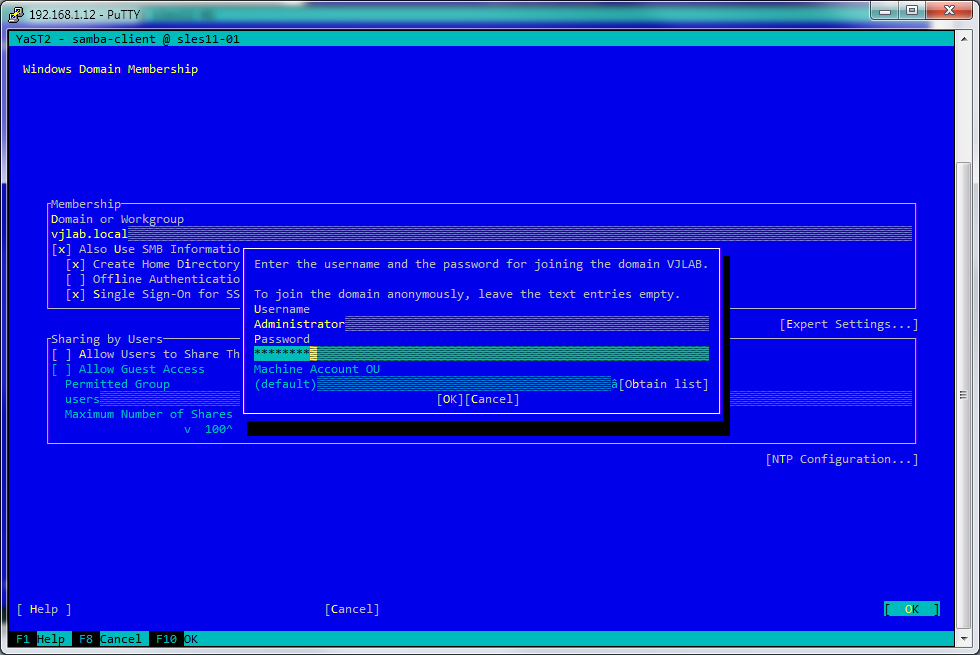Screen dimensions: 980x655
Task: Click Obtain list for Machine Account OU
Action: (x=663, y=384)
